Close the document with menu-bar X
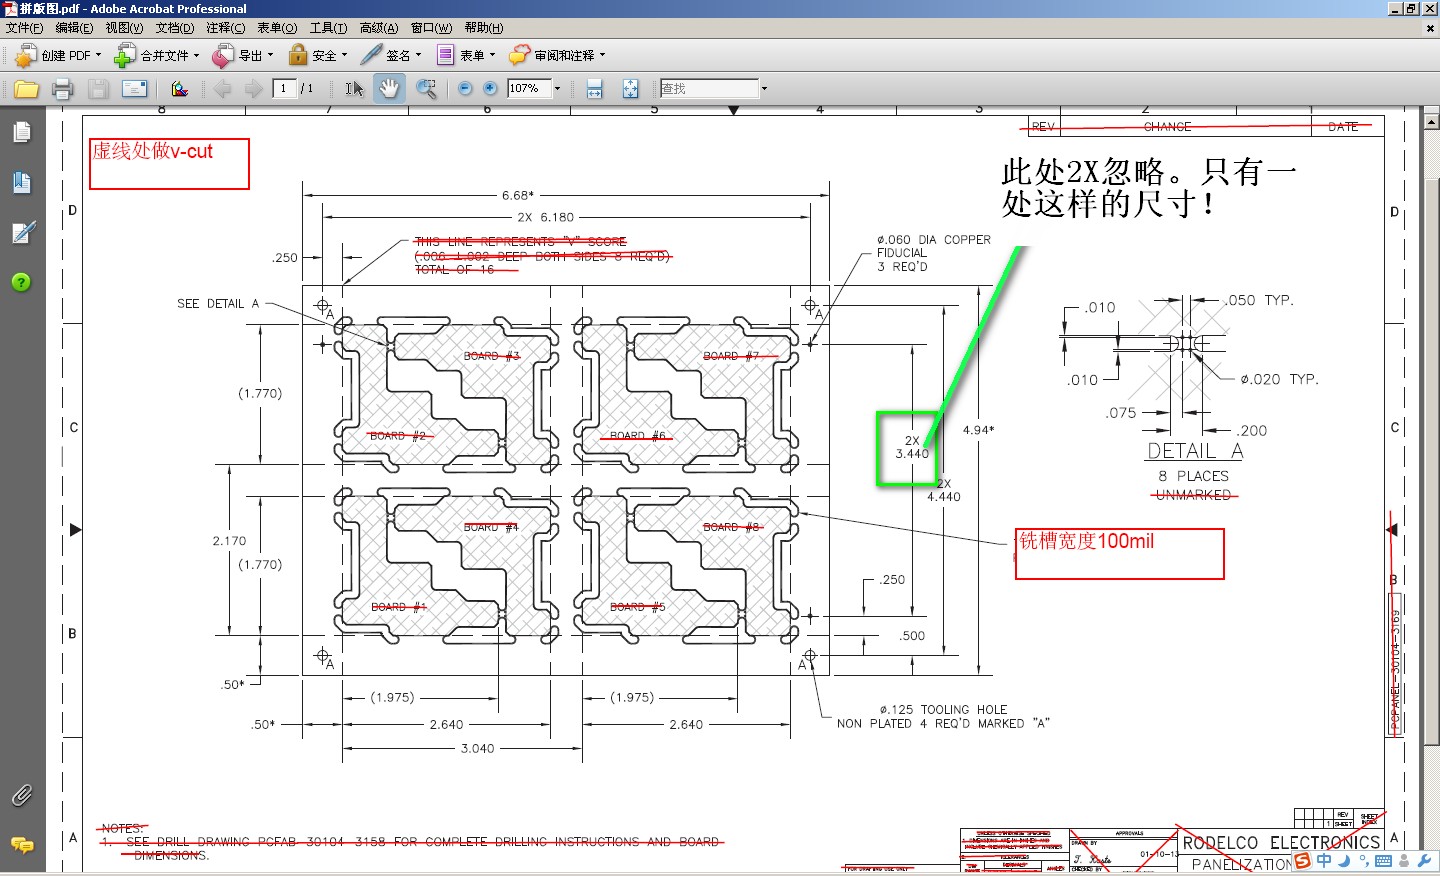Screen dimensions: 1440x876 tap(1430, 29)
